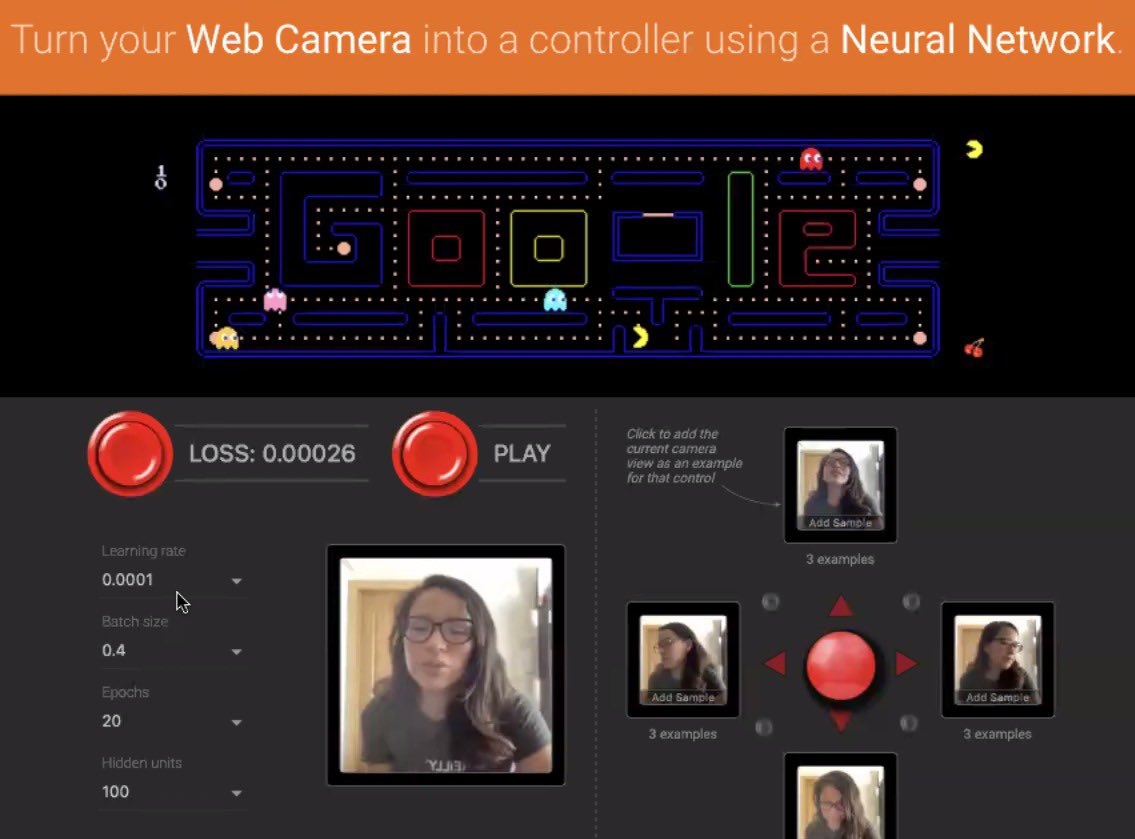Click the power pellet inside the G letter
This screenshot has height=839, width=1135.
tap(344, 249)
